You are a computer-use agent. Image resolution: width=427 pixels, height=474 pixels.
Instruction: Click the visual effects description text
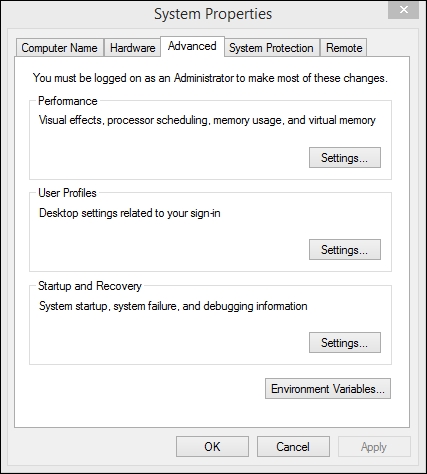[x=207, y=120]
